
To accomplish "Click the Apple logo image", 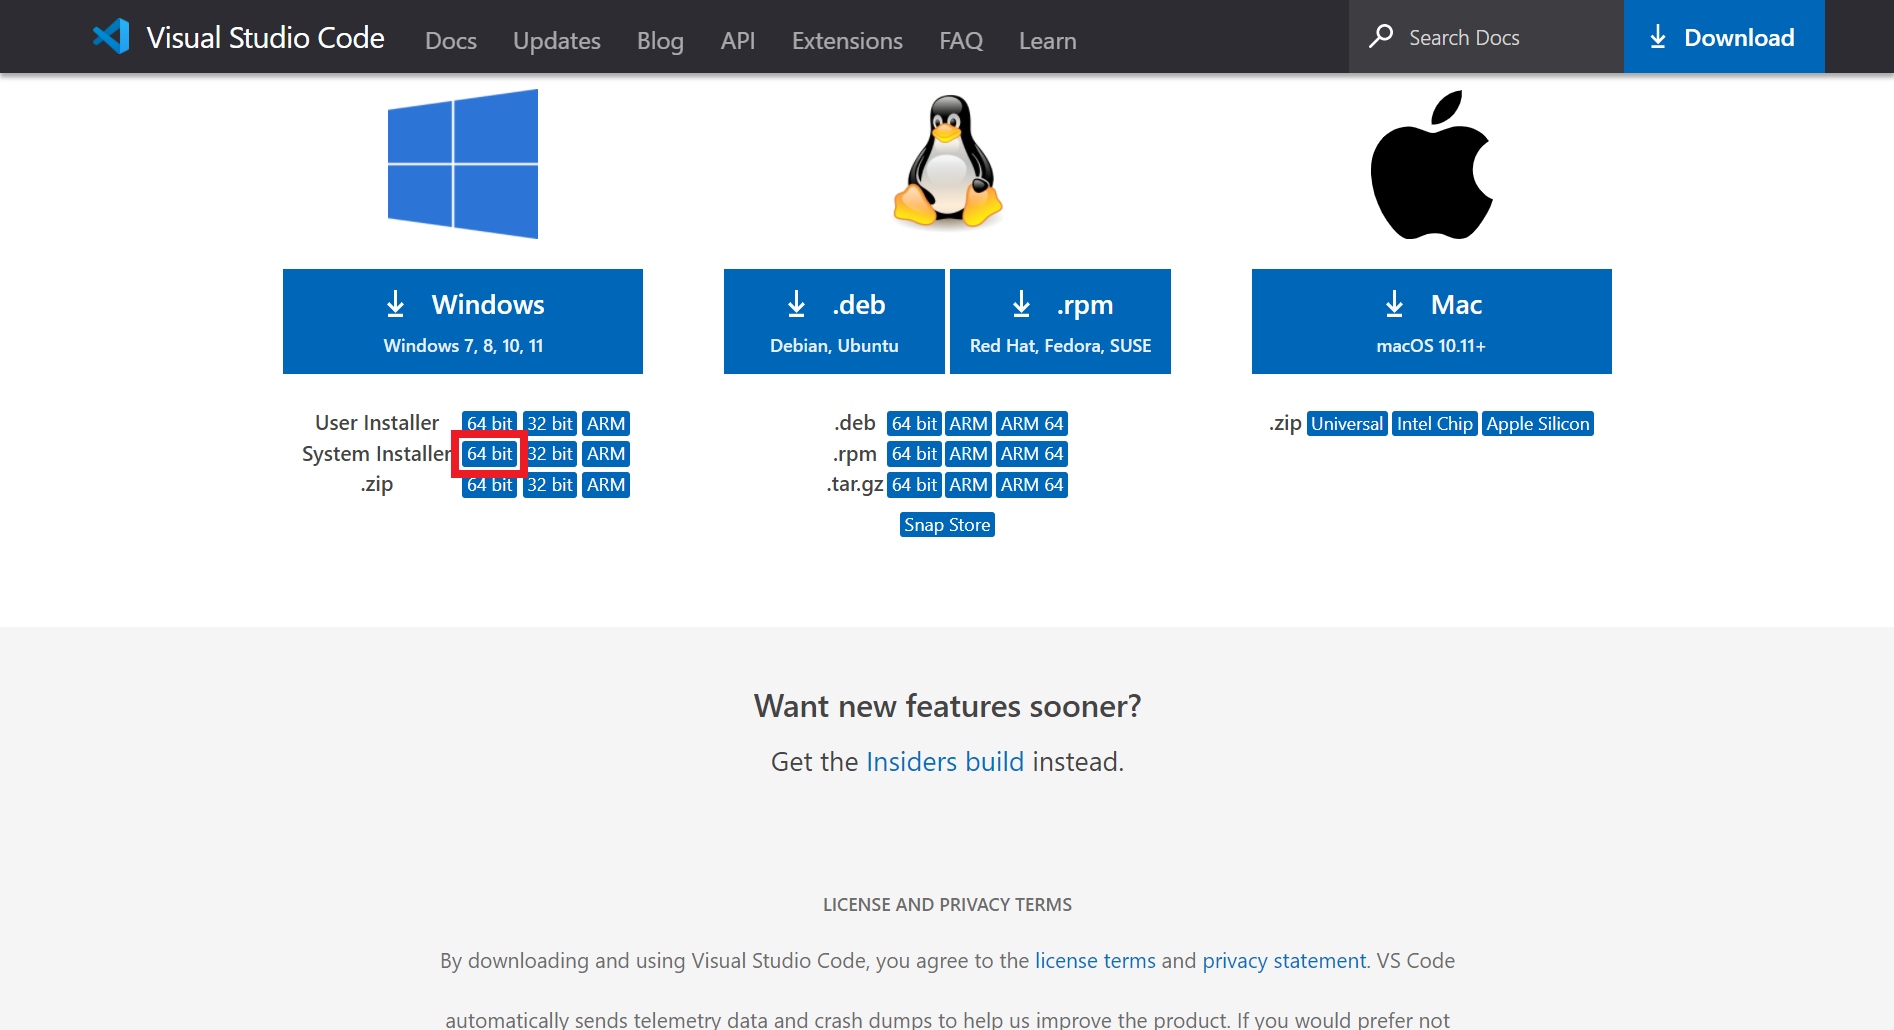I will (x=1431, y=165).
